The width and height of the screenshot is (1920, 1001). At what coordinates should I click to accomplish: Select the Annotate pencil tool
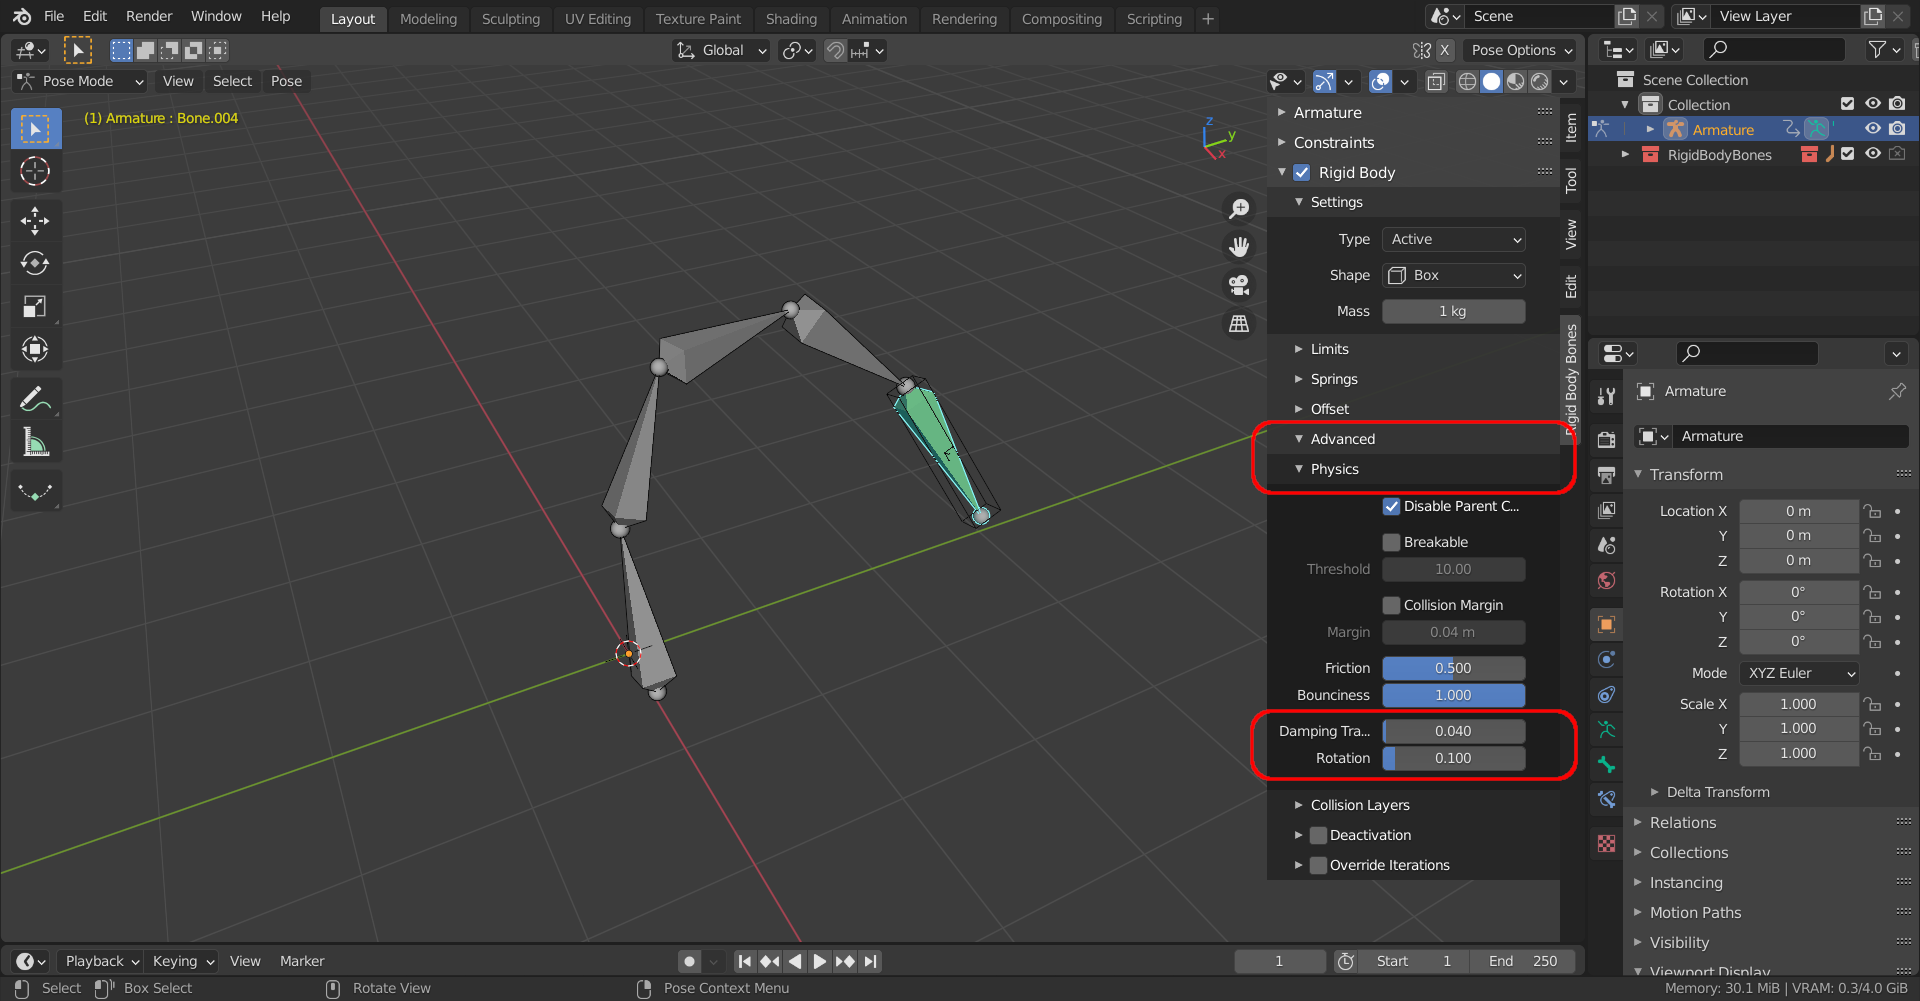[36, 399]
